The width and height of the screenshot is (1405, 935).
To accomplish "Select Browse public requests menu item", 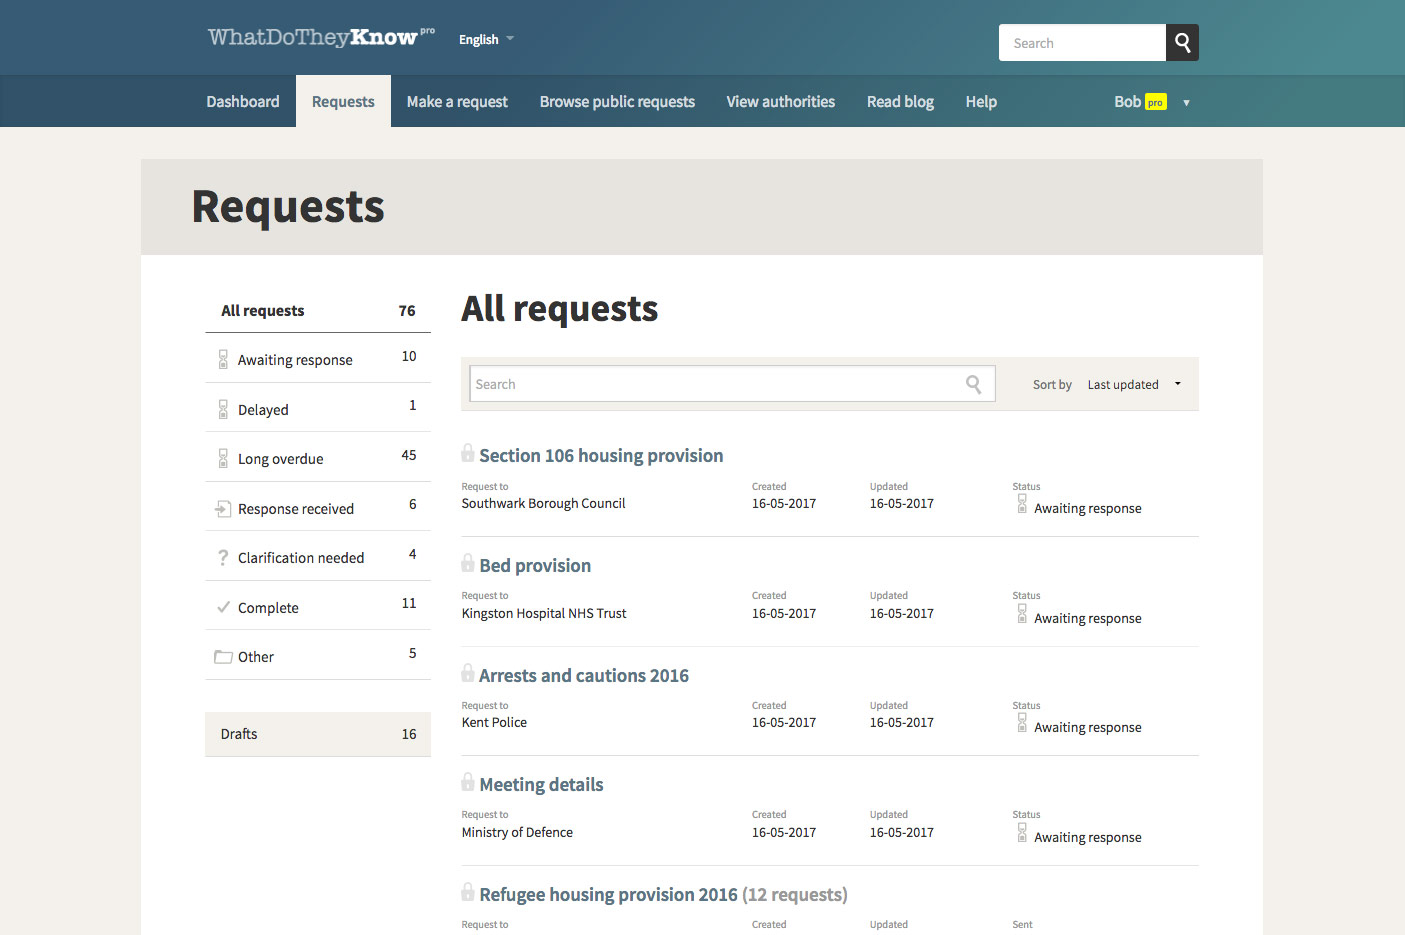I will [x=617, y=102].
